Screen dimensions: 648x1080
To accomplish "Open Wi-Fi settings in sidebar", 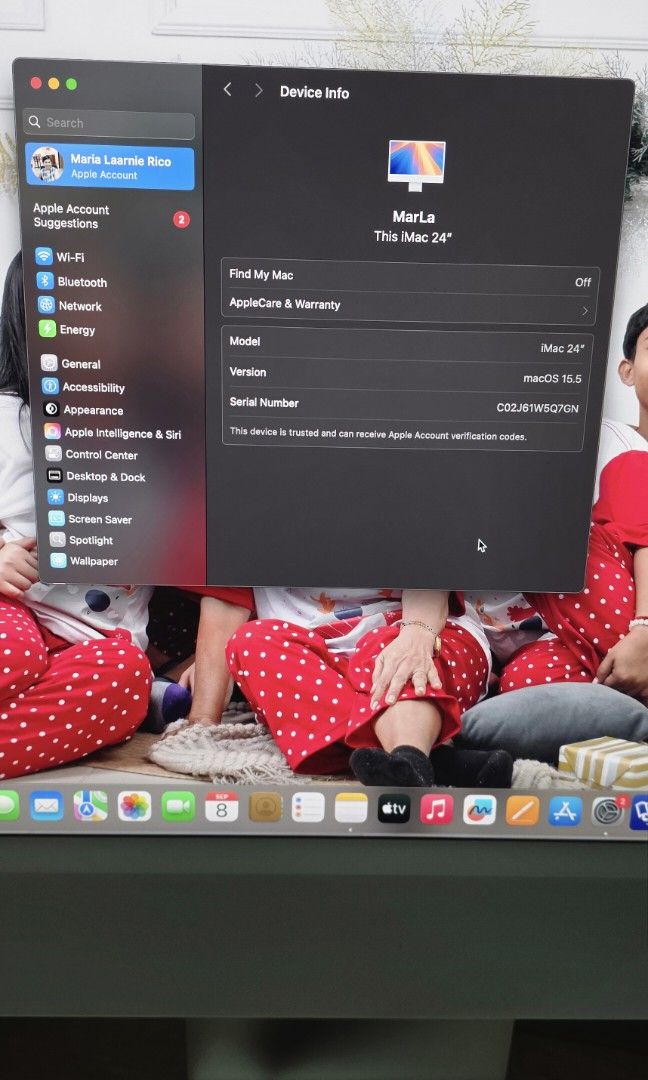I will [61, 257].
